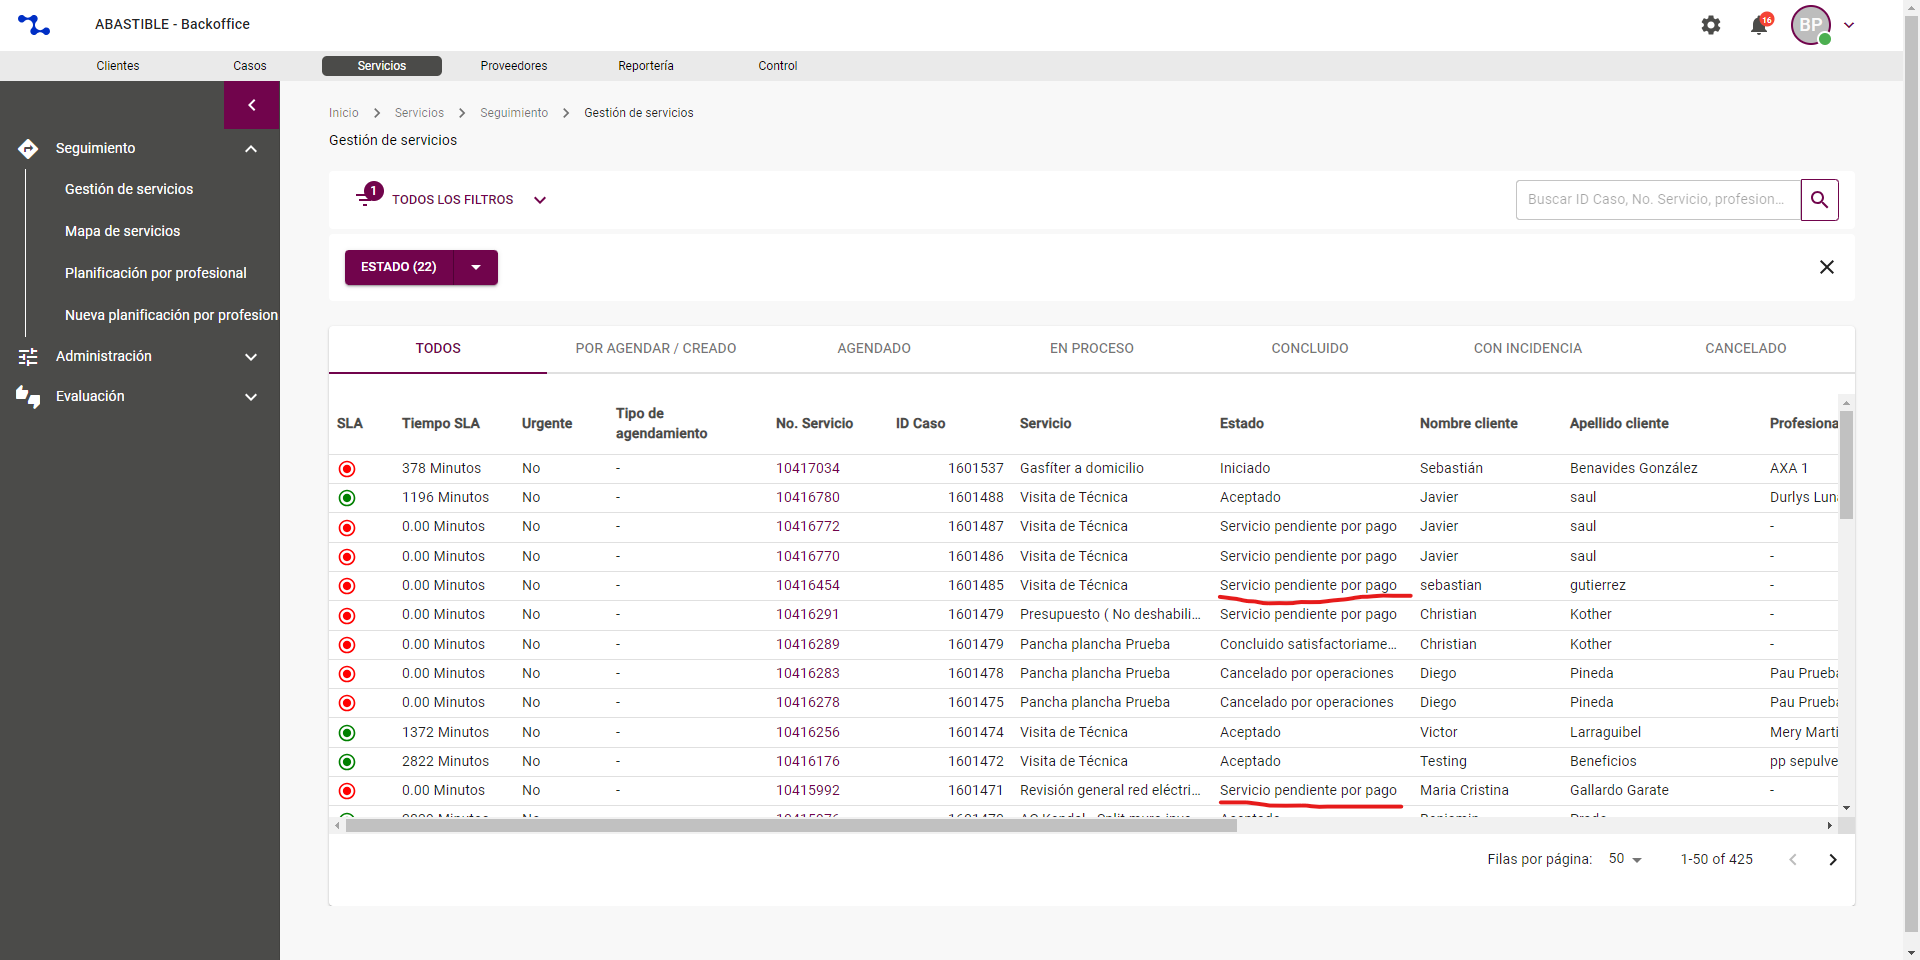
Task: Switch to Por agendar / Creado tab
Action: pyautogui.click(x=656, y=349)
